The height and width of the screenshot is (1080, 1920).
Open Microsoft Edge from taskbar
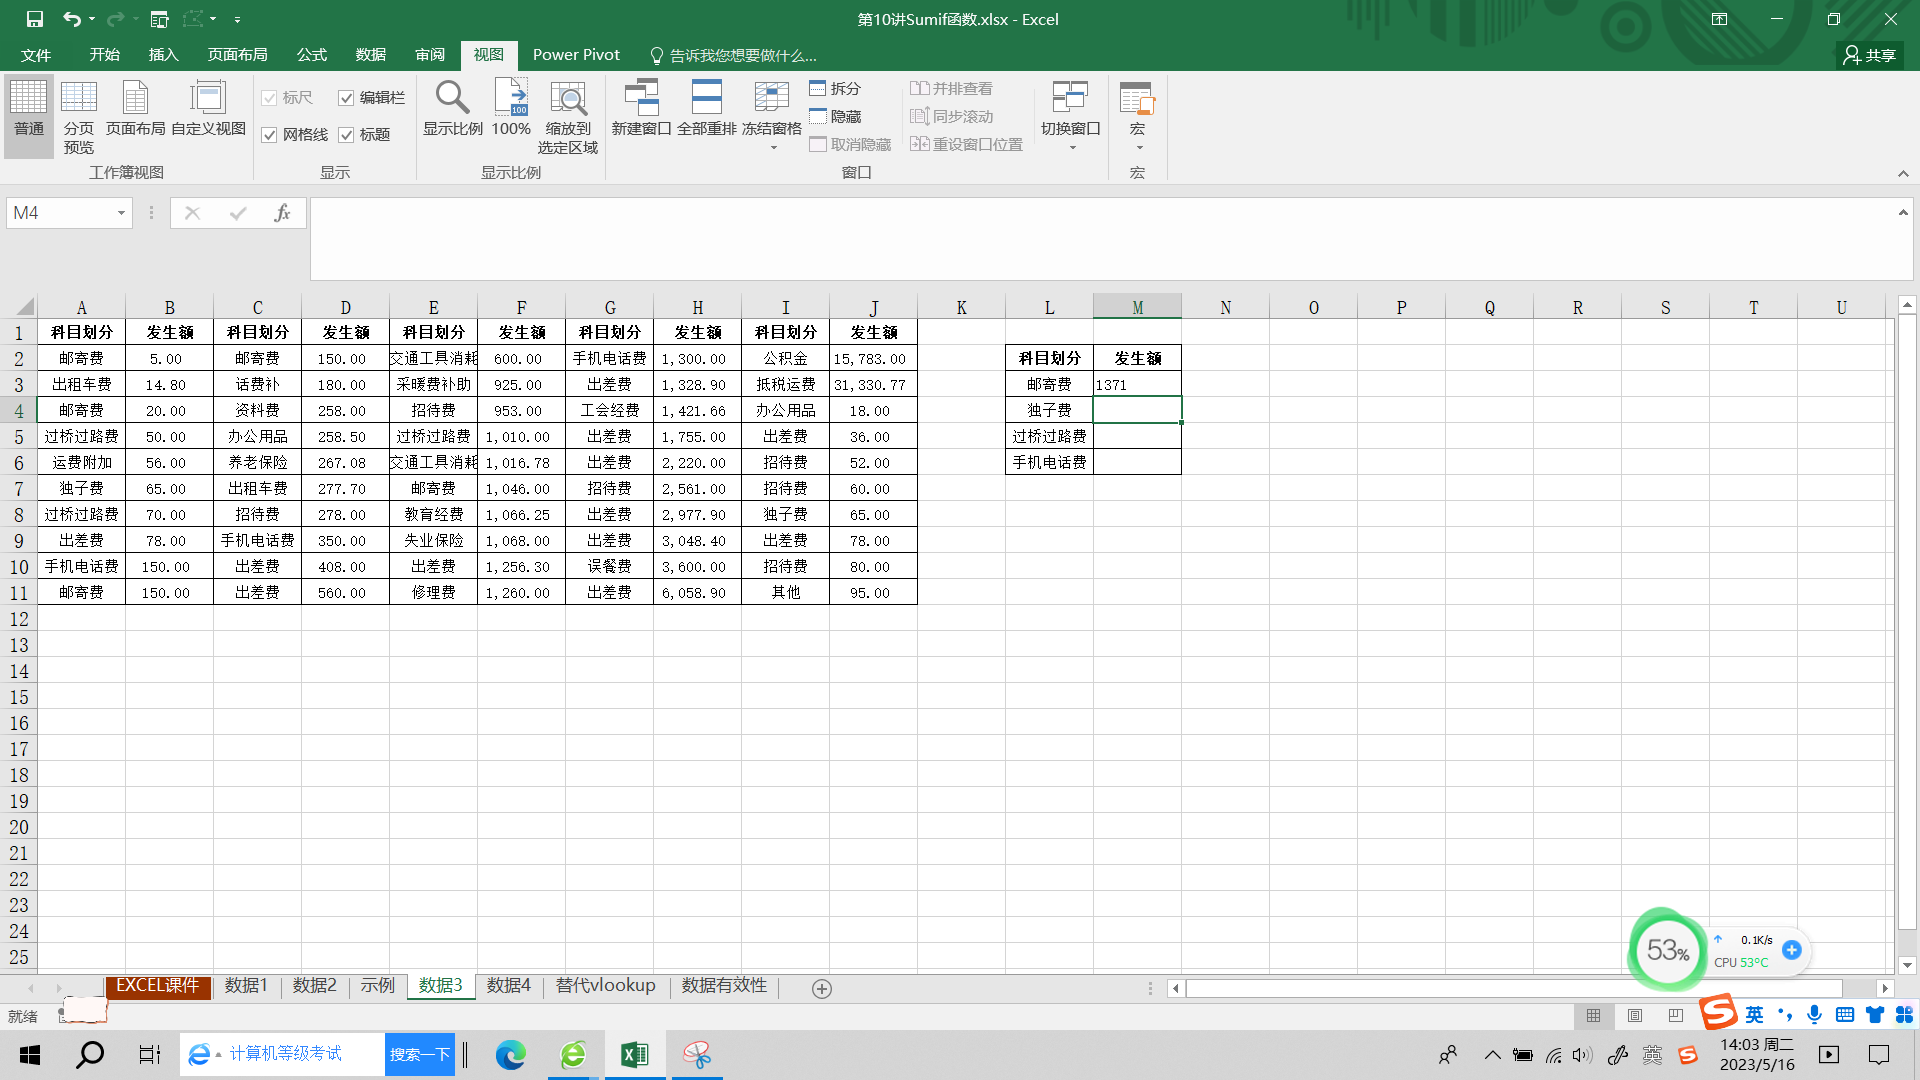511,1054
